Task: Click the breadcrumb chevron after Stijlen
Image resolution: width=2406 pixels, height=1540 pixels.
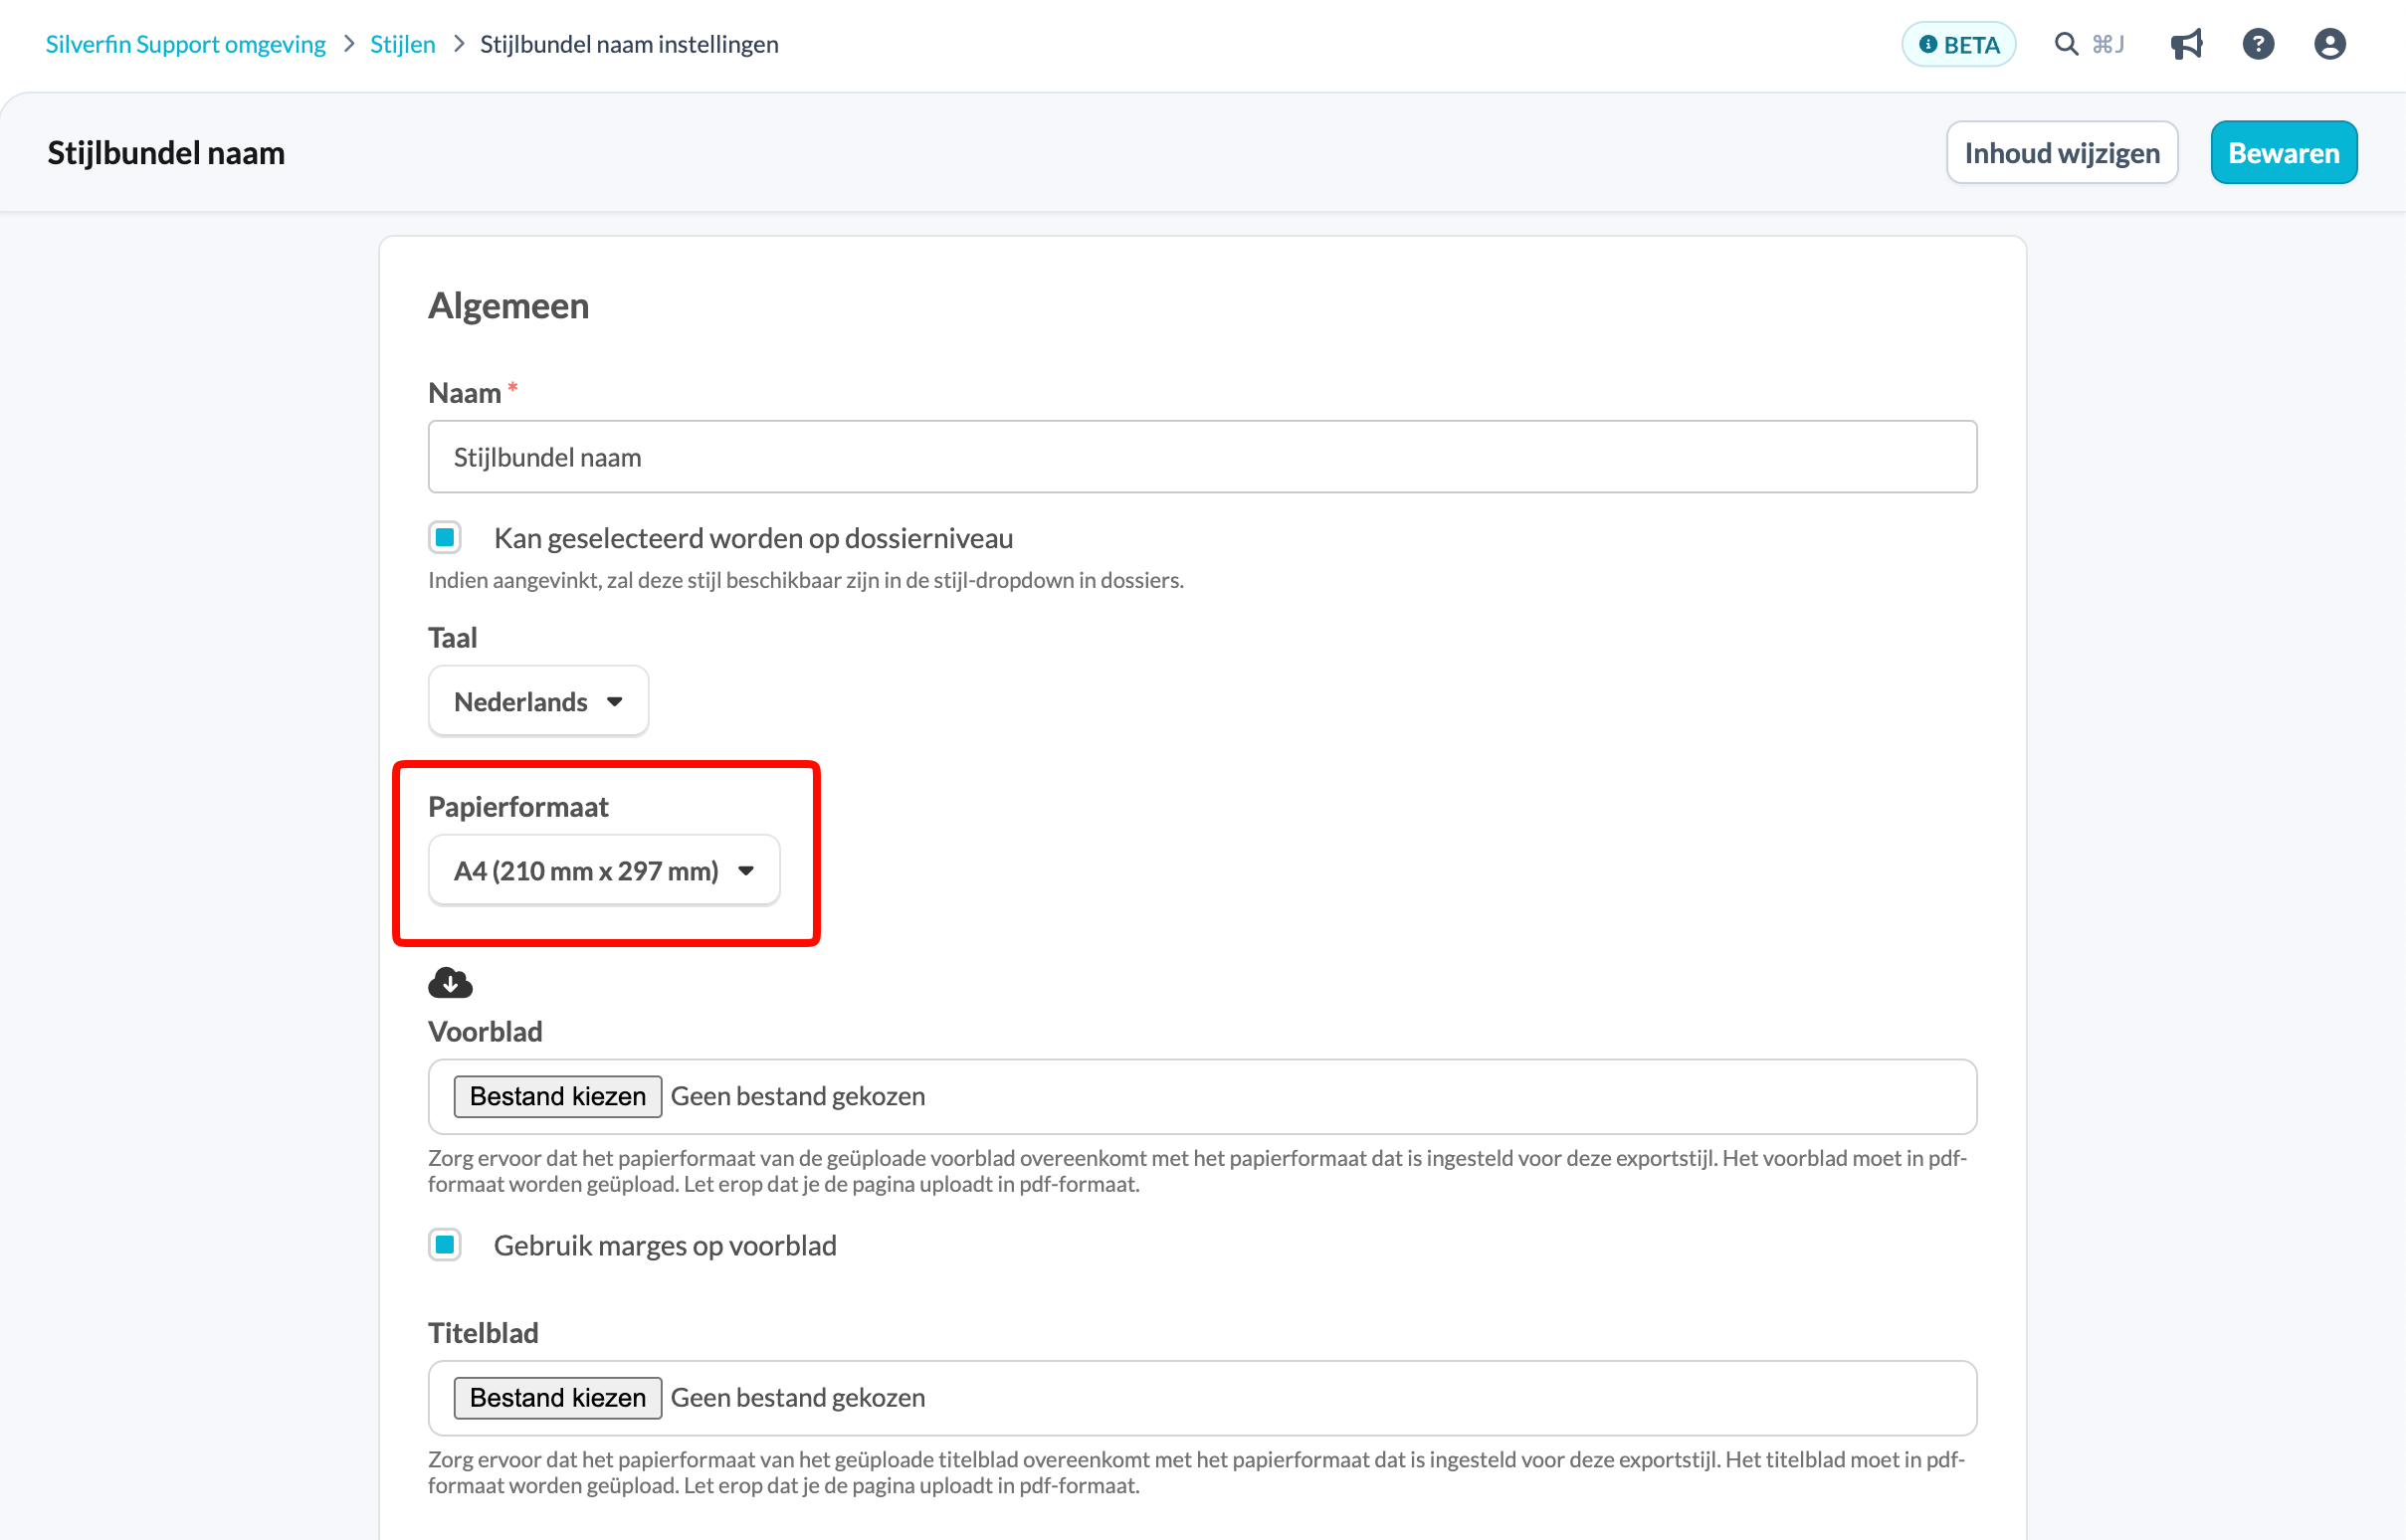Action: click(x=459, y=44)
